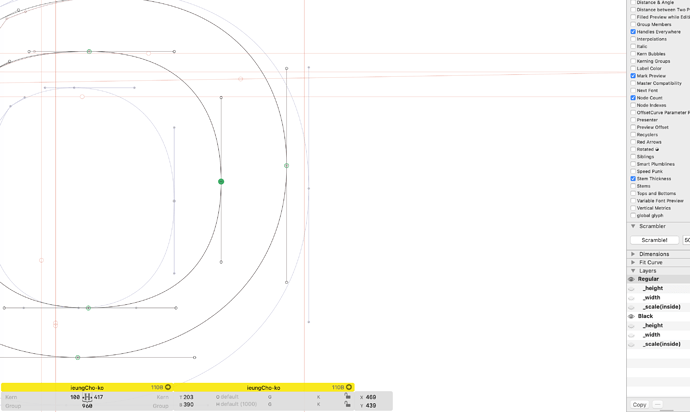Click the lower lock icon in info box

click(347, 404)
